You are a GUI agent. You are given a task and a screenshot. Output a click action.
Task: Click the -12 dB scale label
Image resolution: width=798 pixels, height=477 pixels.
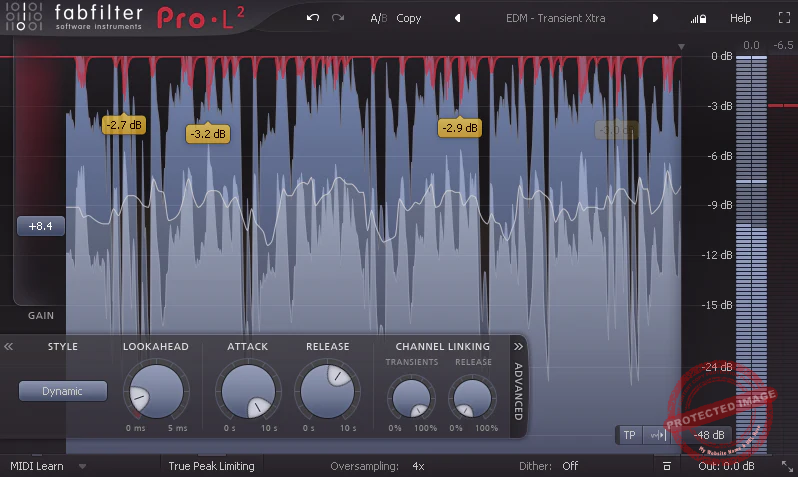point(717,255)
